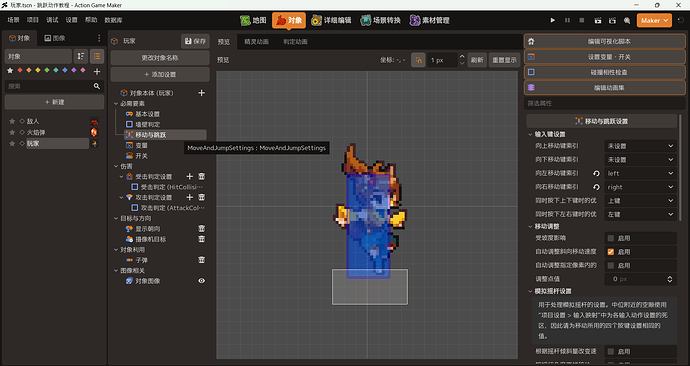The height and width of the screenshot is (366, 690).
Task: Favorite the 敌人 object star
Action: click(12, 121)
